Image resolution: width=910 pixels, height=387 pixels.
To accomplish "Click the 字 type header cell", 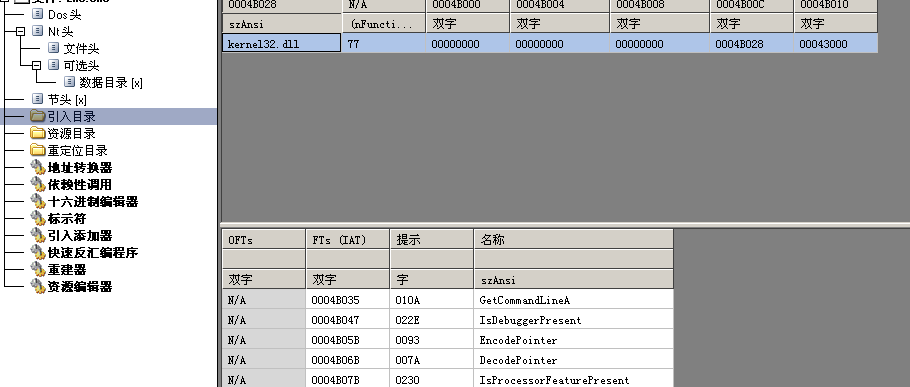I will (x=431, y=280).
